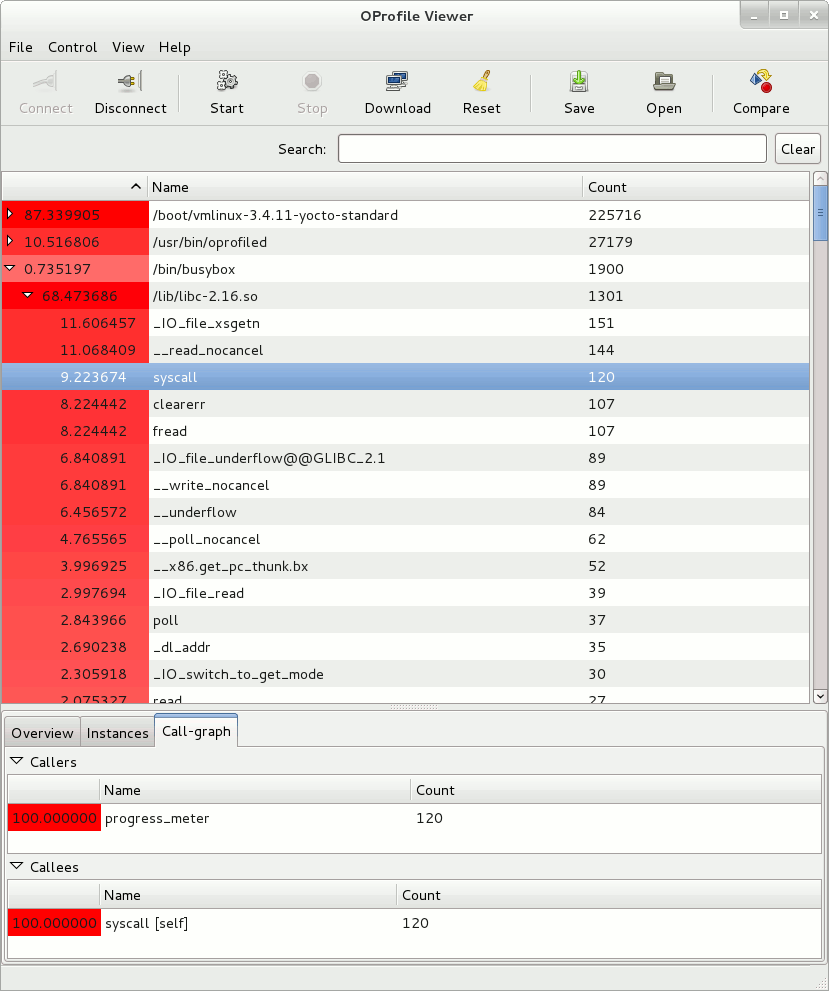The image size is (829, 991).
Task: Switch to the Instances tab
Action: (x=117, y=733)
